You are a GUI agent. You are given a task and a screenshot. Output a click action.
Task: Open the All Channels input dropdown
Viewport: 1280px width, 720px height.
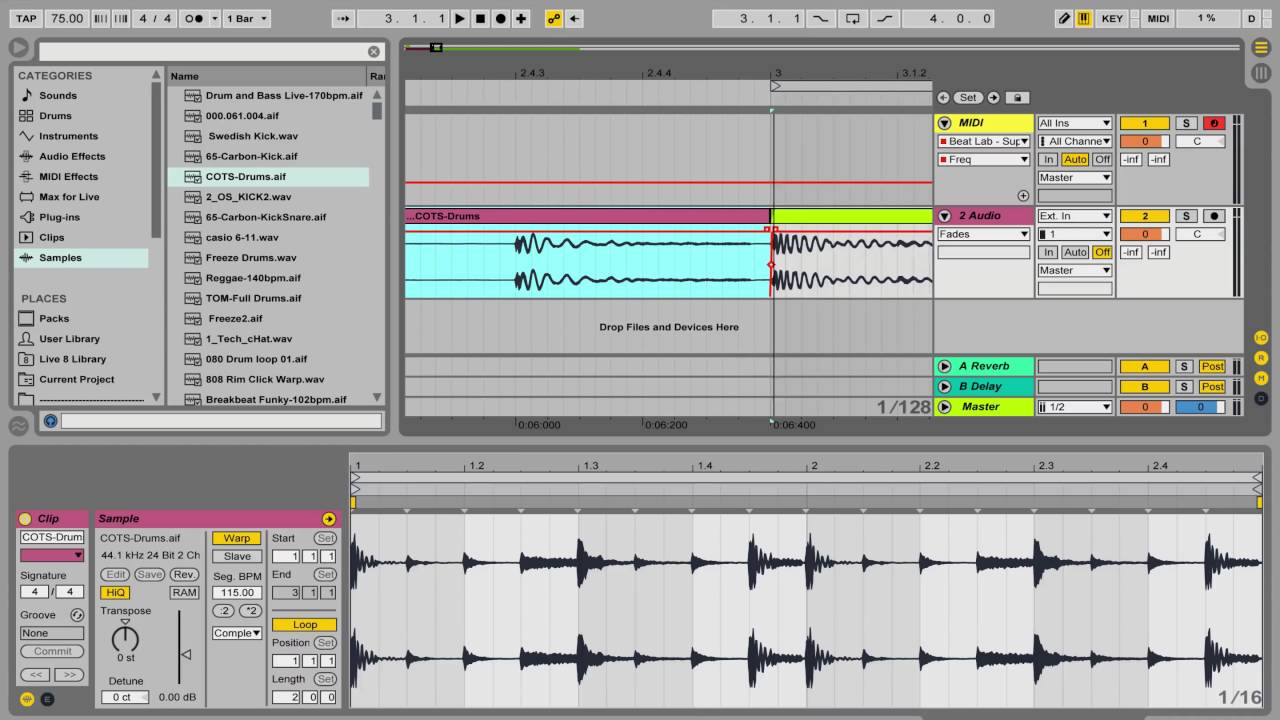tap(1075, 141)
